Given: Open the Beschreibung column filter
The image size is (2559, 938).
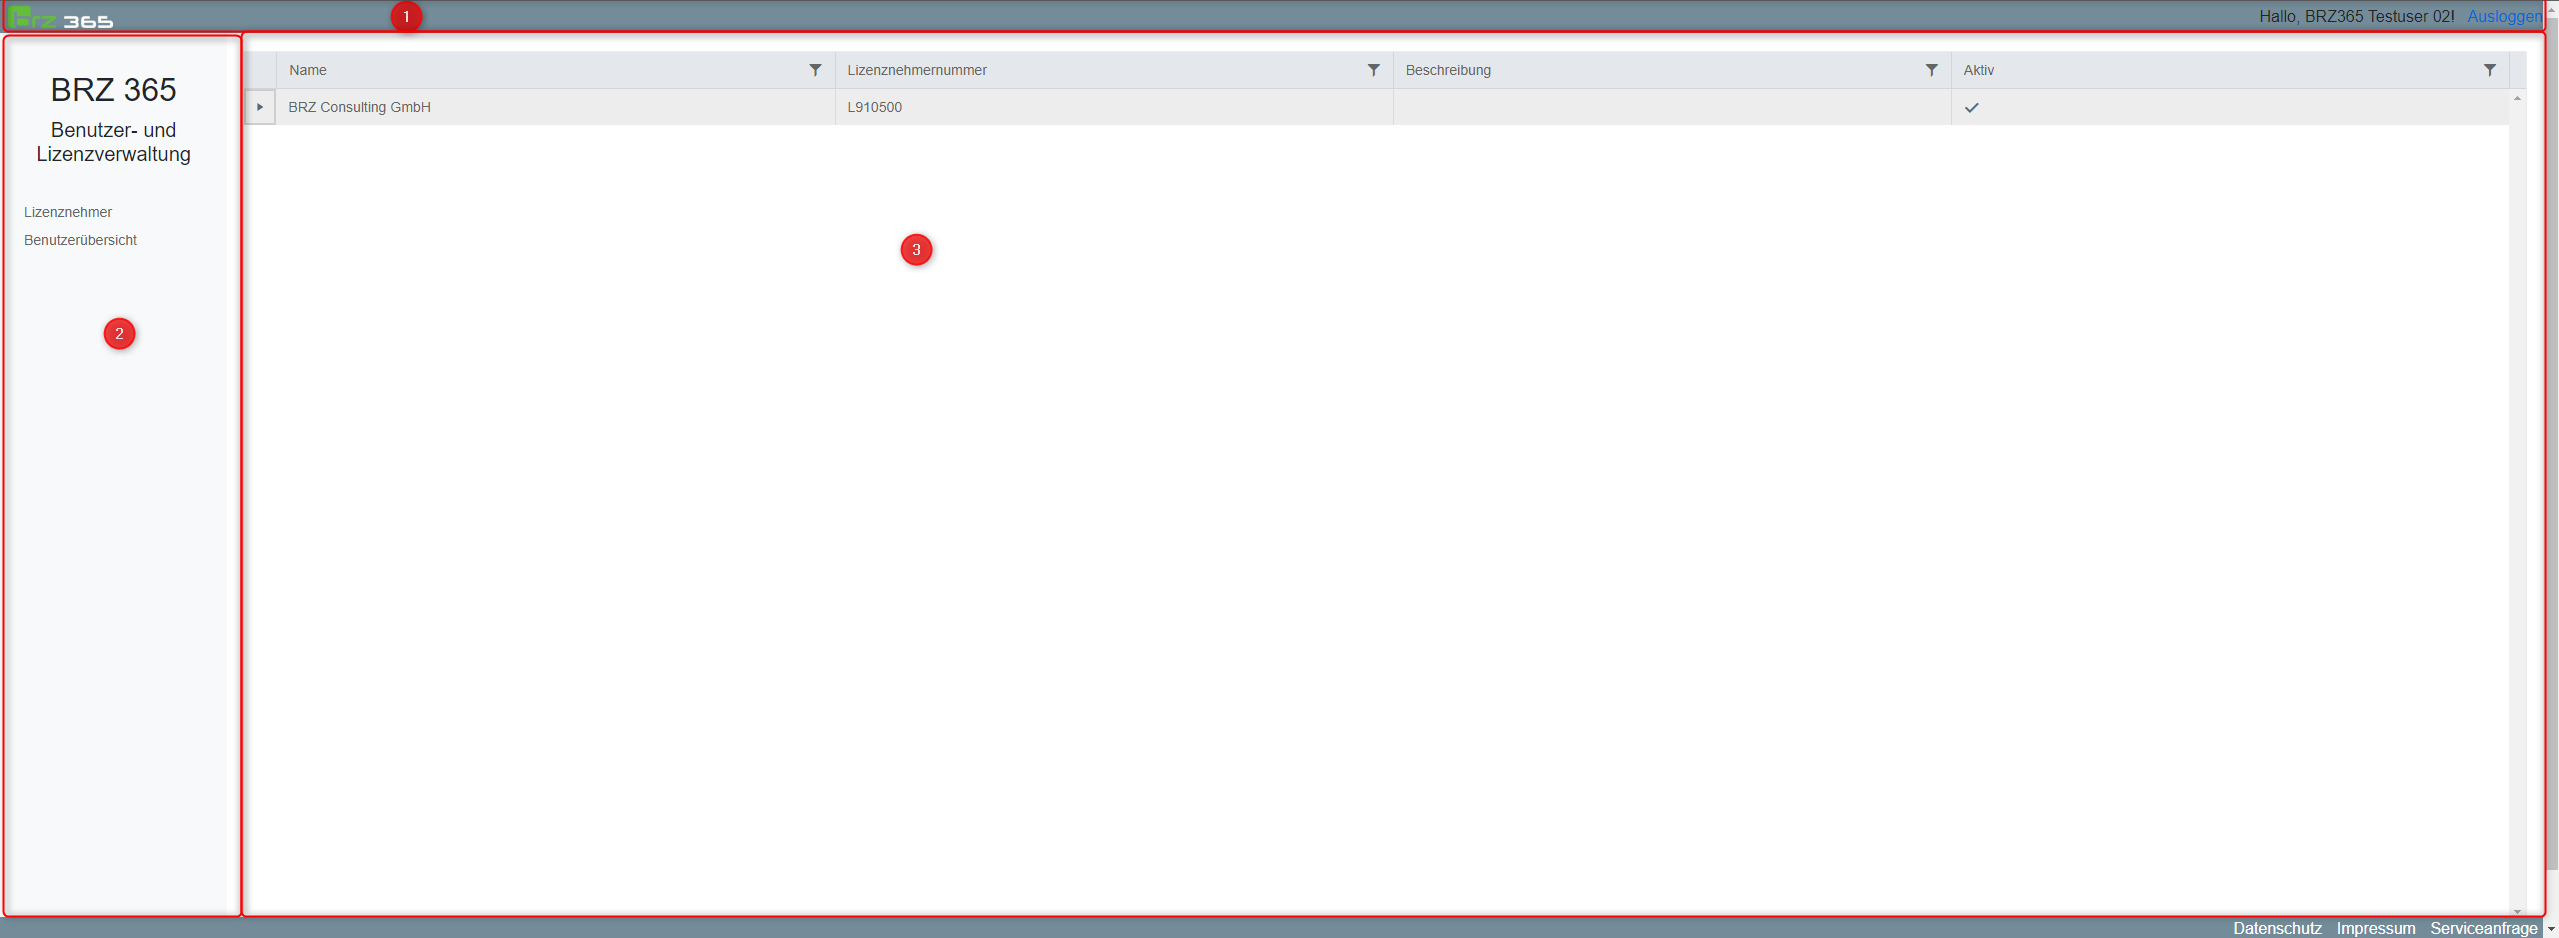Looking at the screenshot, I should click(x=1931, y=70).
